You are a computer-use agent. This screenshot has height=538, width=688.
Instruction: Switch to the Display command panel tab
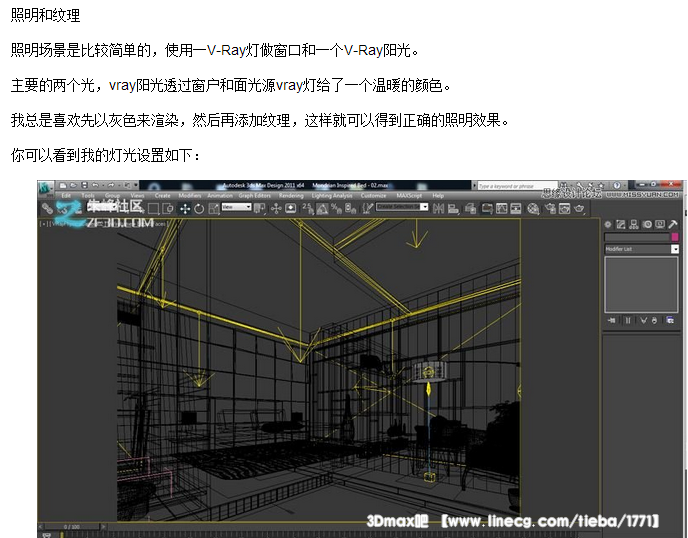pos(659,225)
